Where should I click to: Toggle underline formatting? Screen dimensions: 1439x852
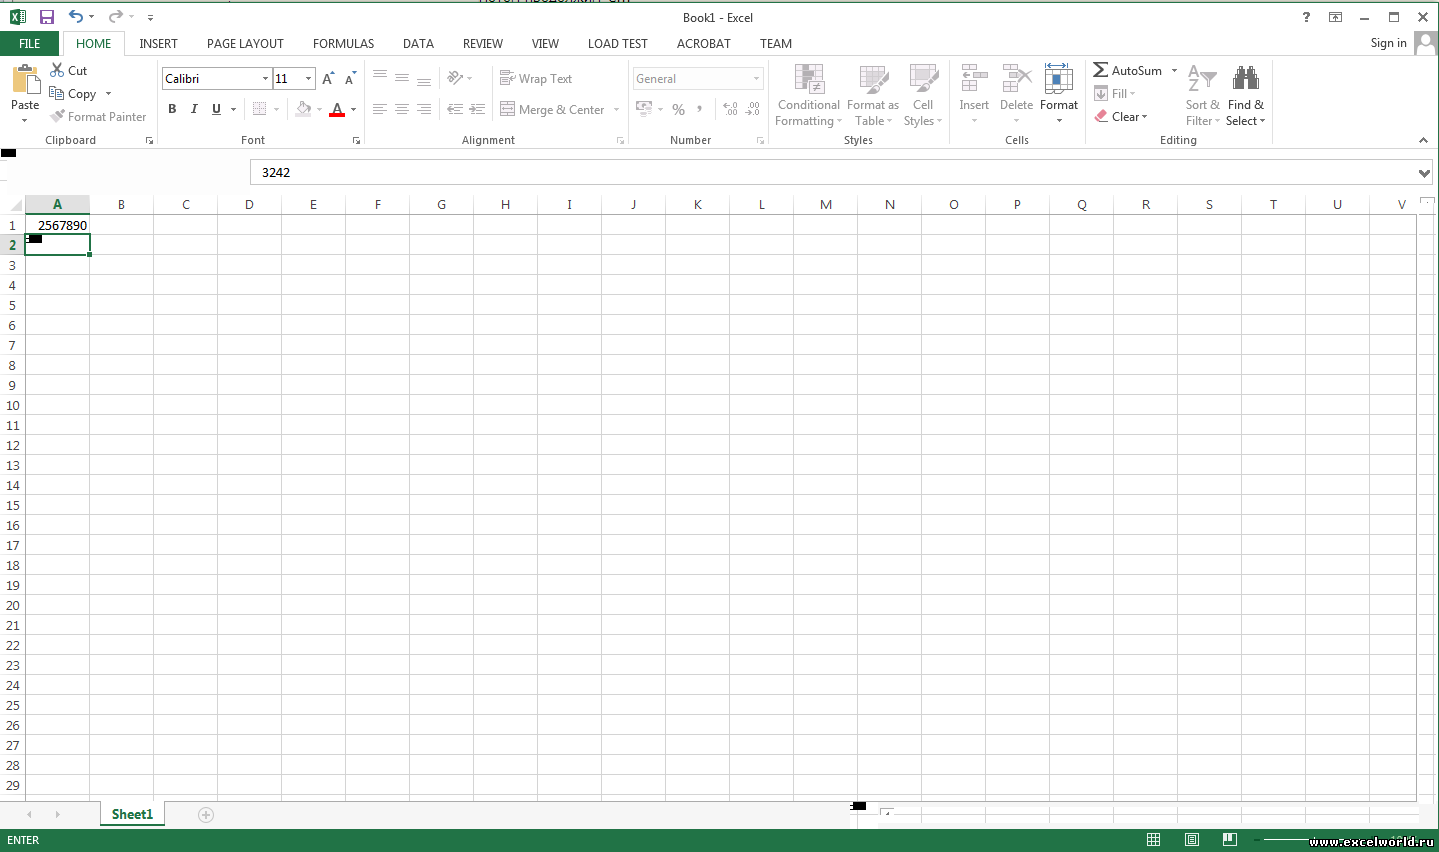216,109
